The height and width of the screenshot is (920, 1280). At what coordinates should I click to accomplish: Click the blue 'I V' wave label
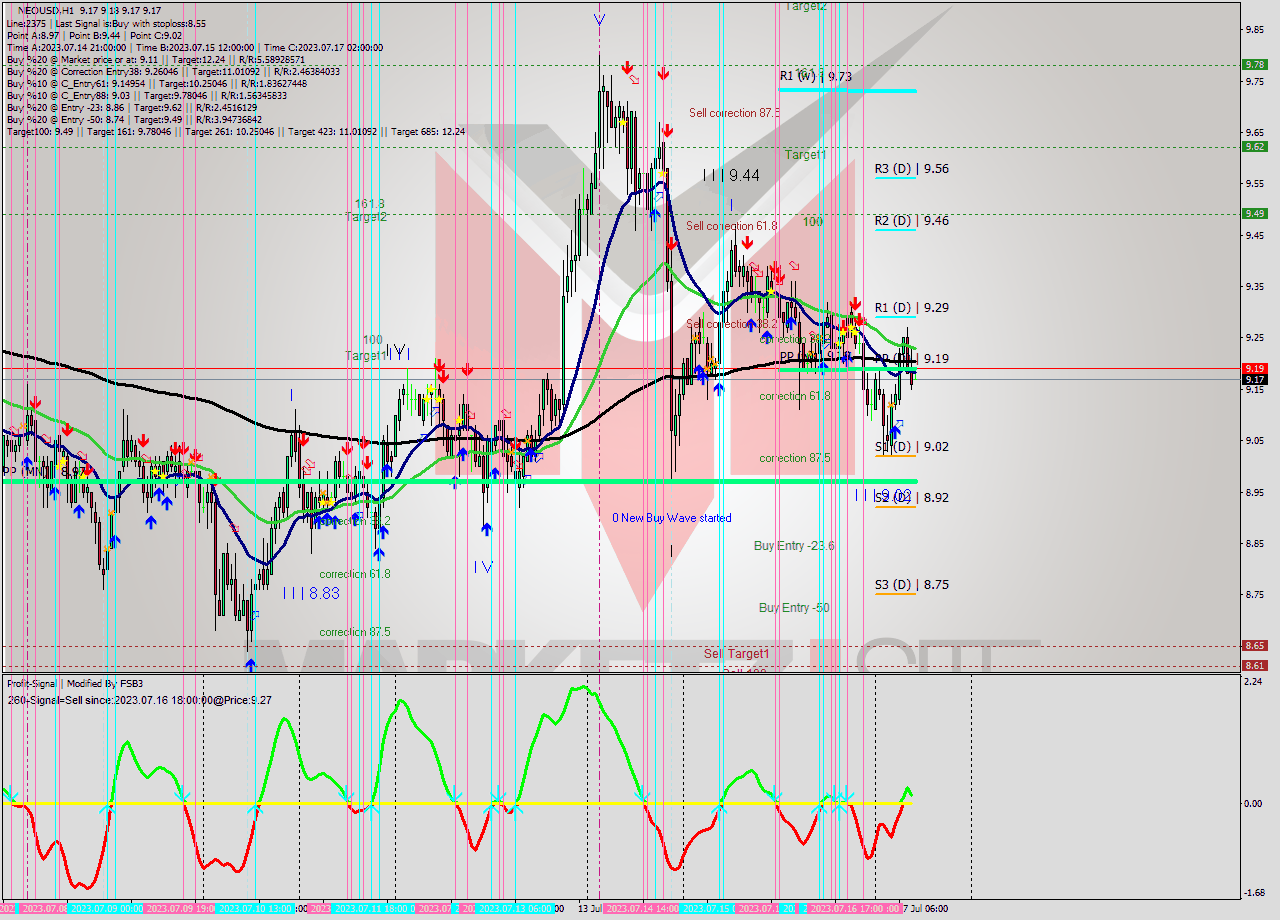483,567
